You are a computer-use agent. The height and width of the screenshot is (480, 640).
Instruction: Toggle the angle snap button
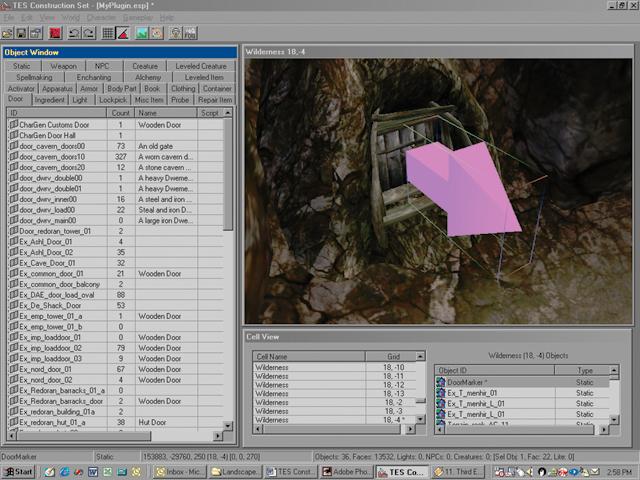click(122, 33)
